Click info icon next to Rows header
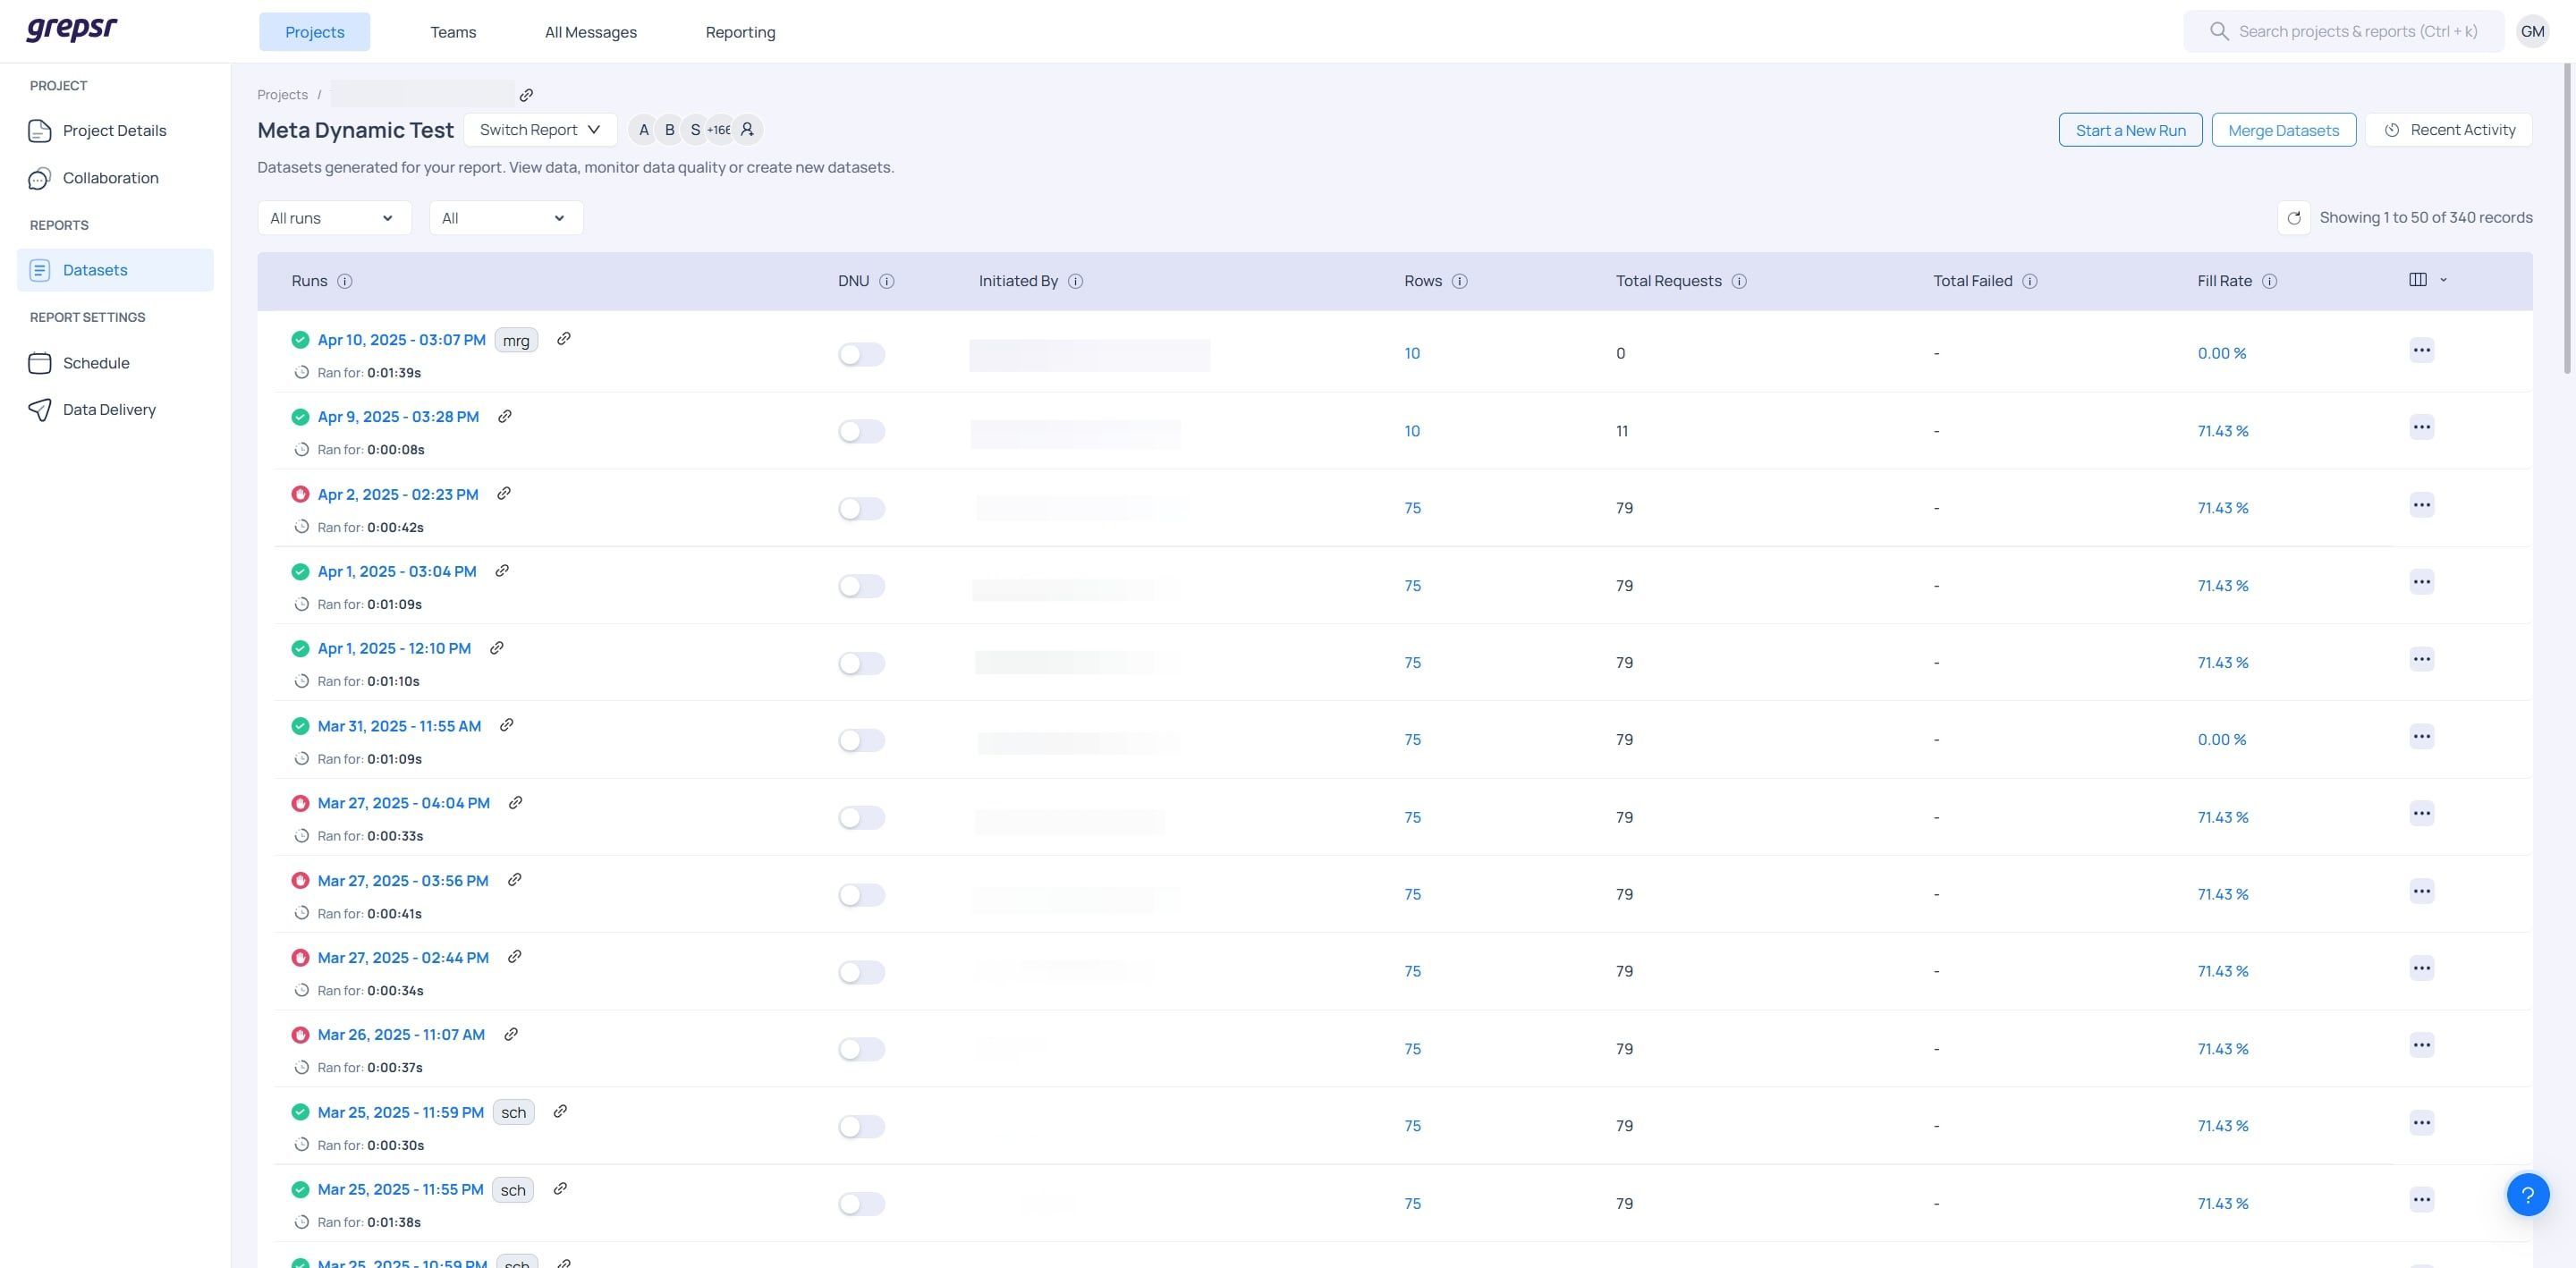This screenshot has width=2576, height=1268. pos(1460,281)
